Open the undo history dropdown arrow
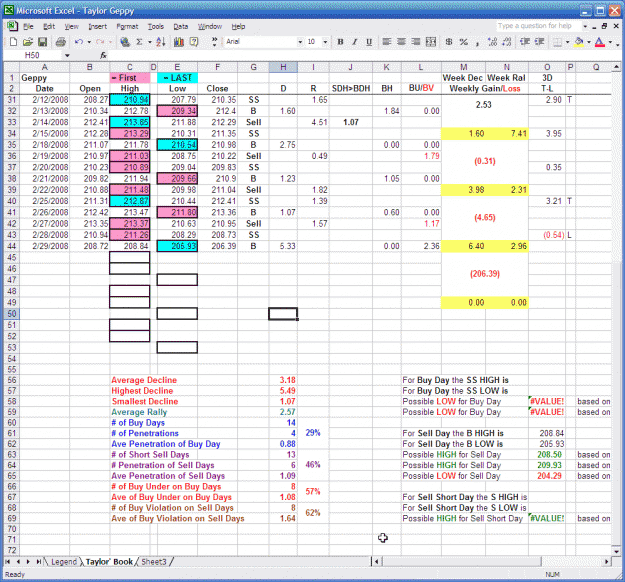This screenshot has width=625, height=582. [x=89, y=42]
